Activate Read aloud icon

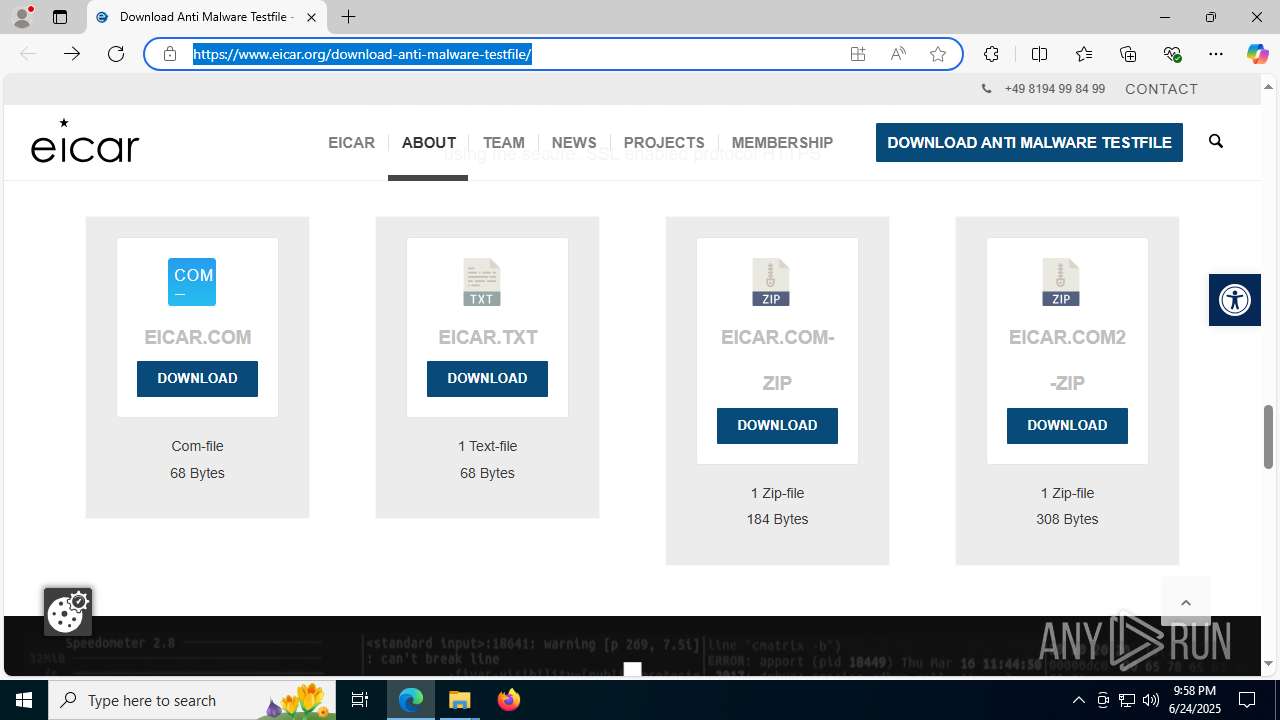coord(898,54)
